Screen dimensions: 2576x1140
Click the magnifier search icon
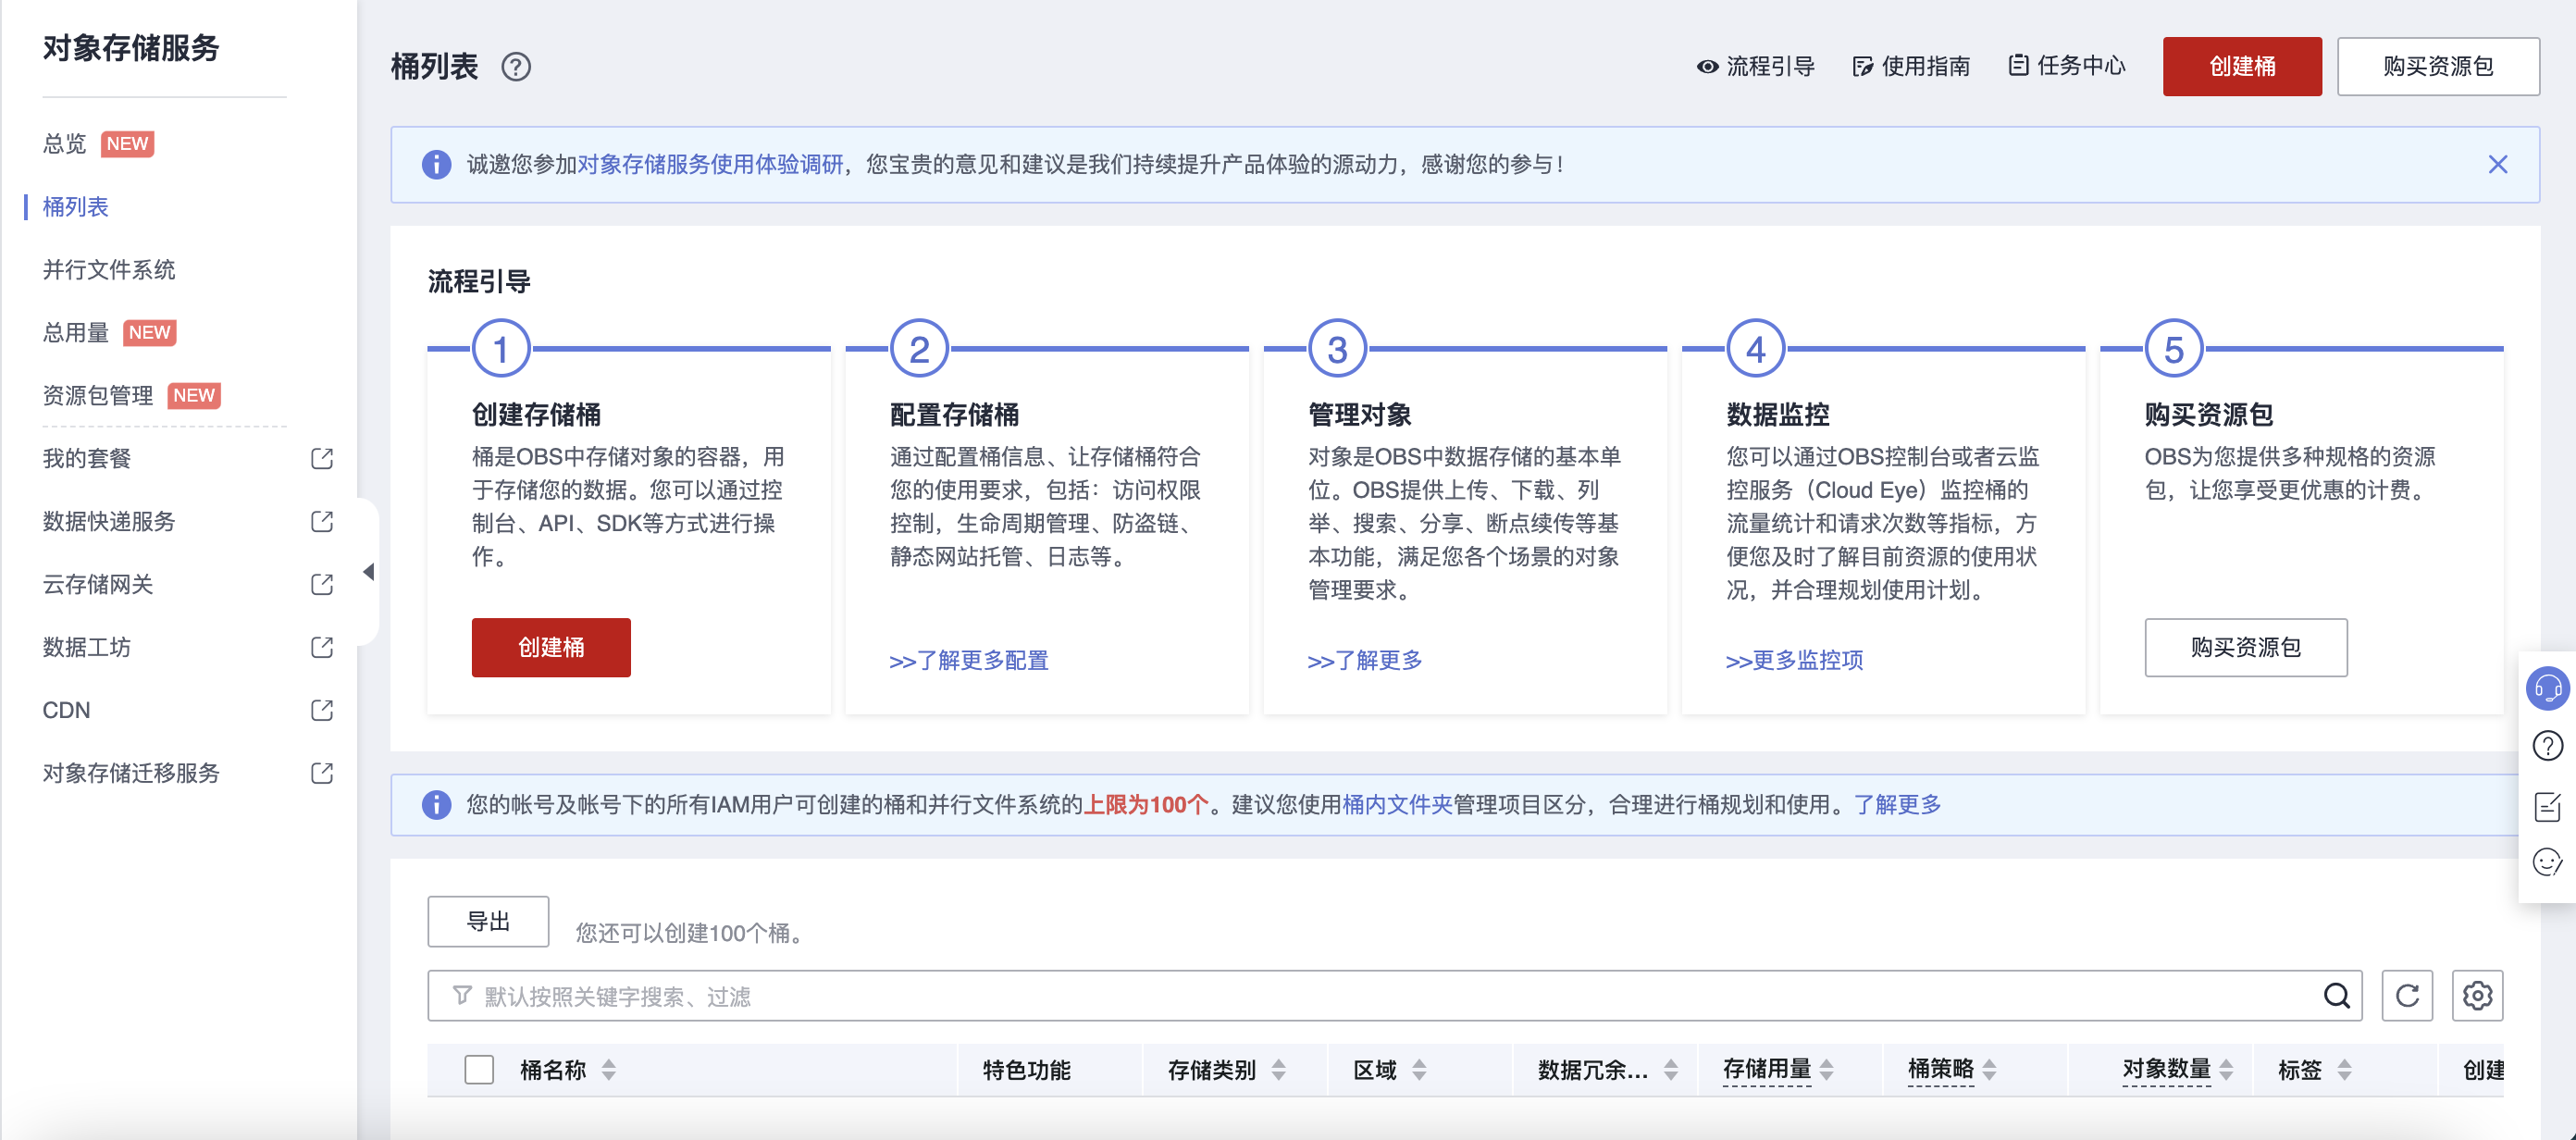pos(2336,996)
